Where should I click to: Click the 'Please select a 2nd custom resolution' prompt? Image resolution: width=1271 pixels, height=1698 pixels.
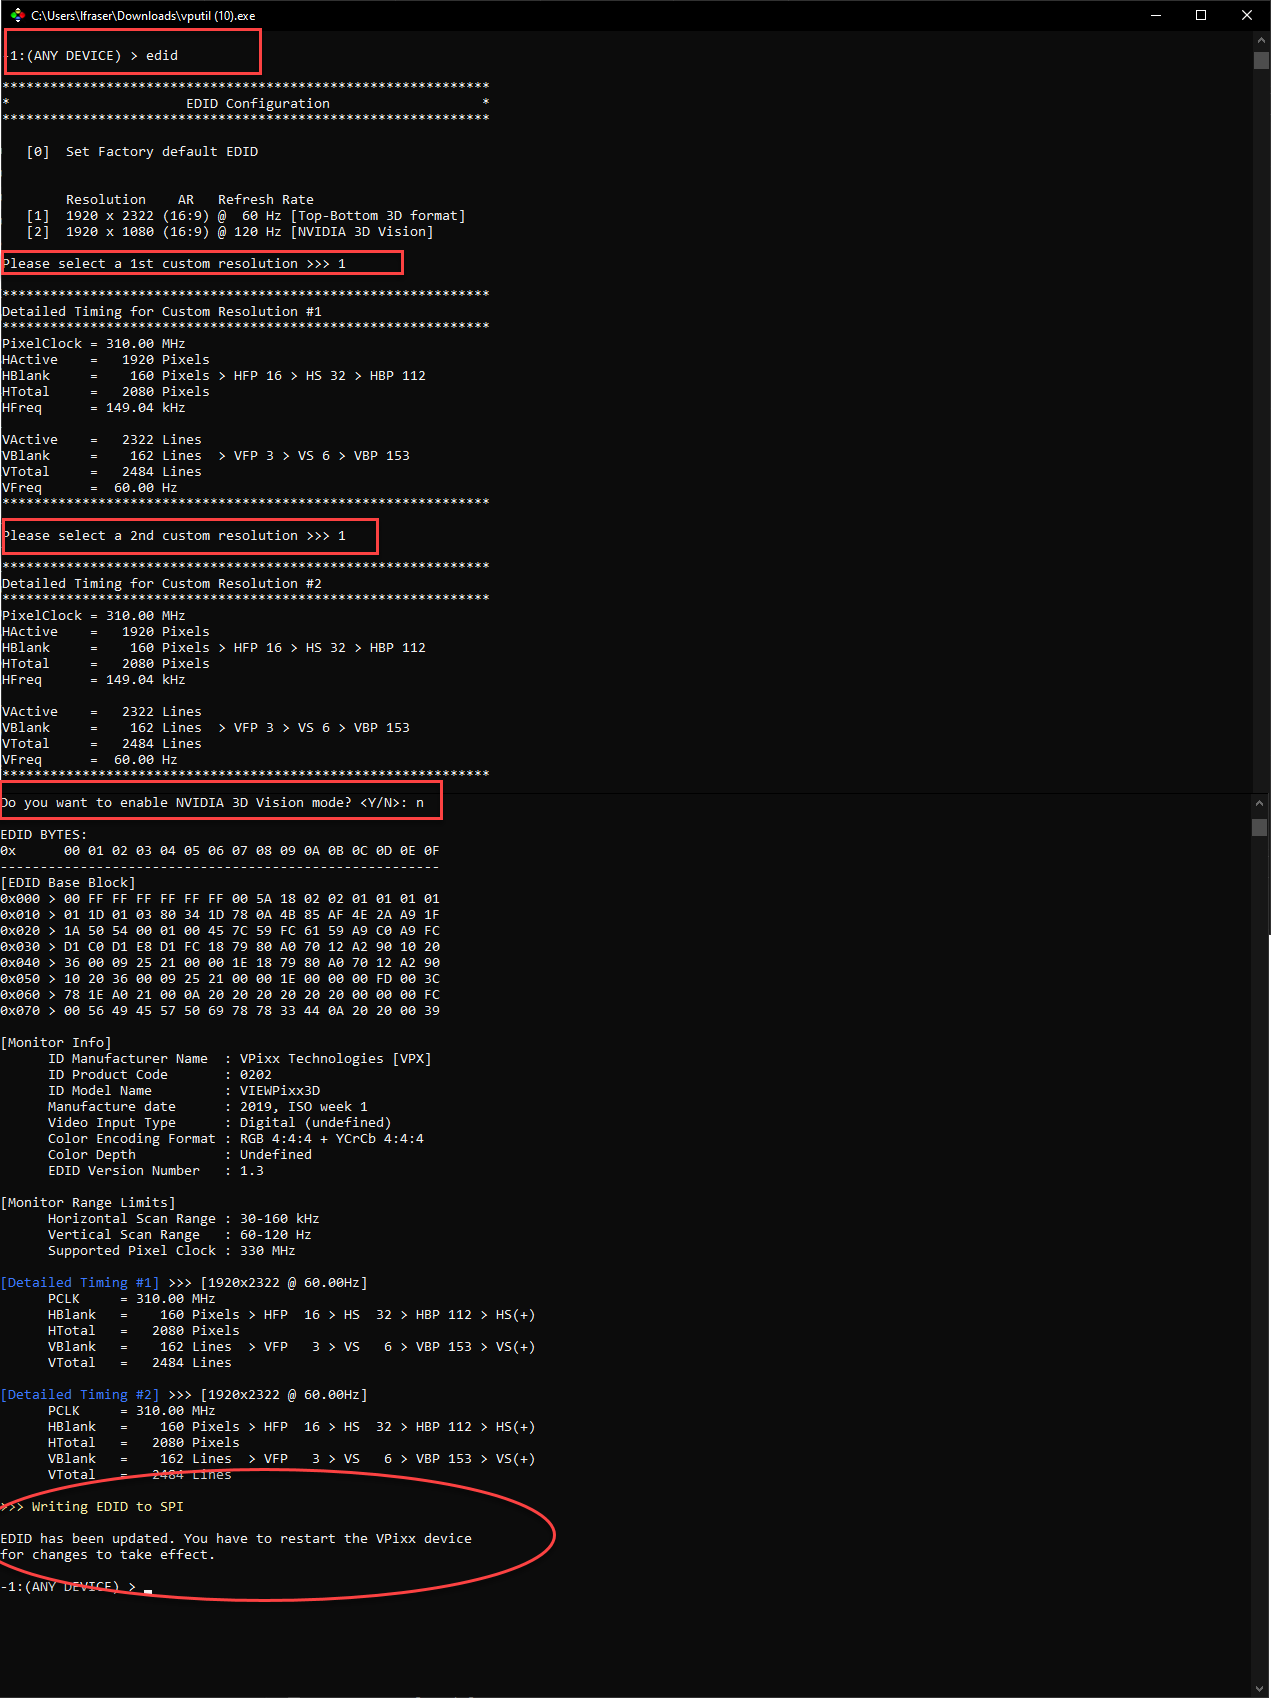(174, 536)
